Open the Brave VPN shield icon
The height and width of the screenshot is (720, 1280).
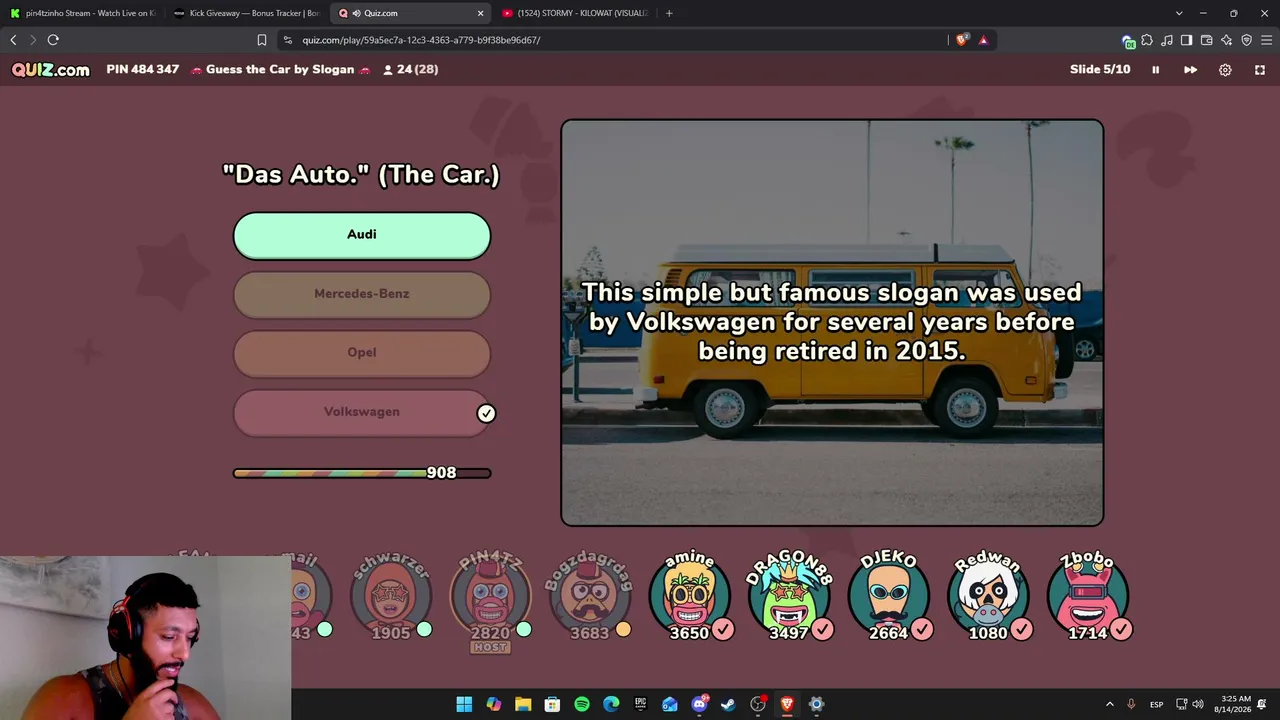click(1246, 40)
